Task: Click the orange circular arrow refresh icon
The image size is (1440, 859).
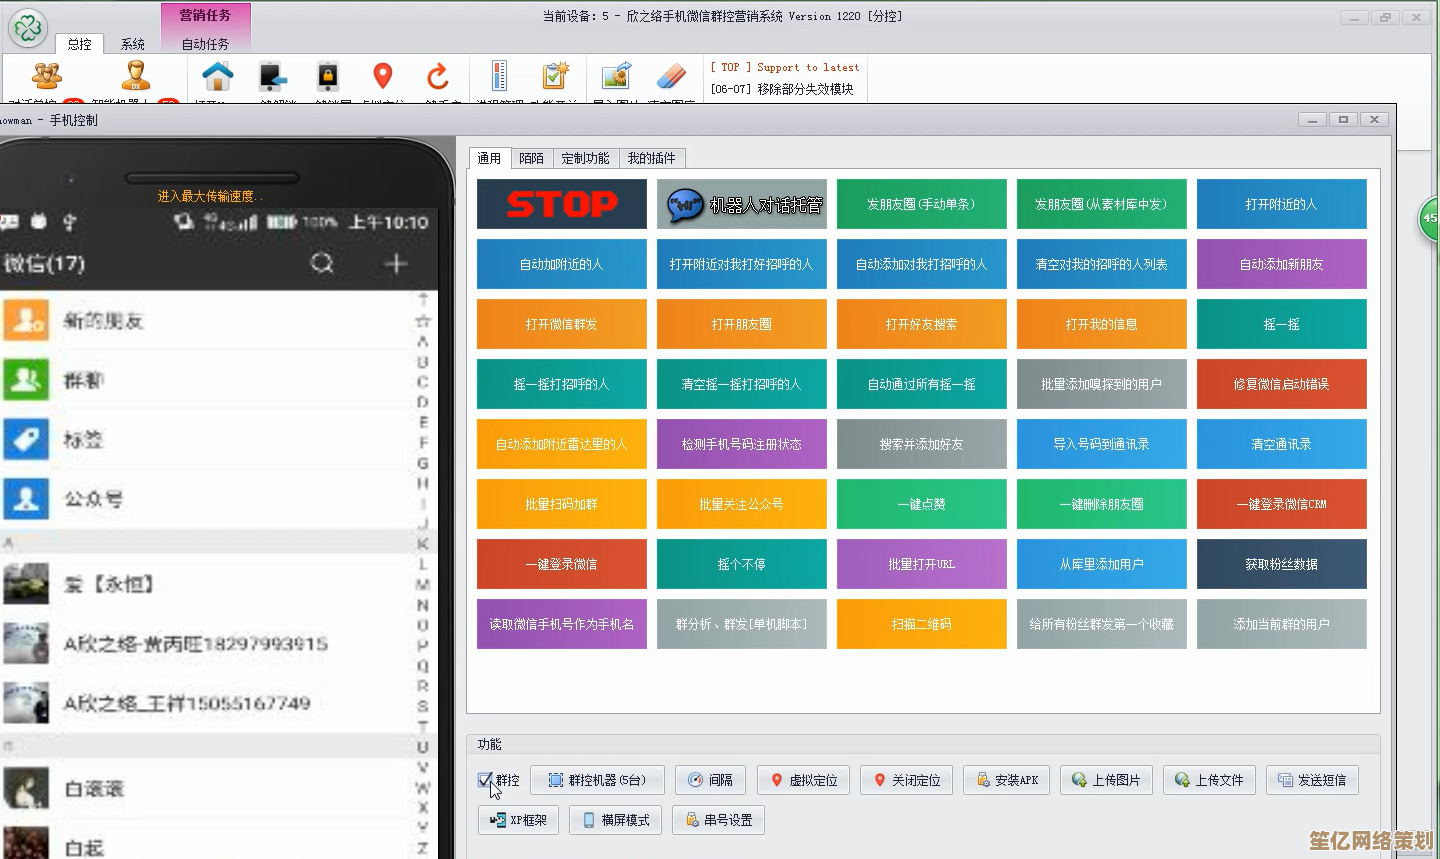Action: click(437, 76)
